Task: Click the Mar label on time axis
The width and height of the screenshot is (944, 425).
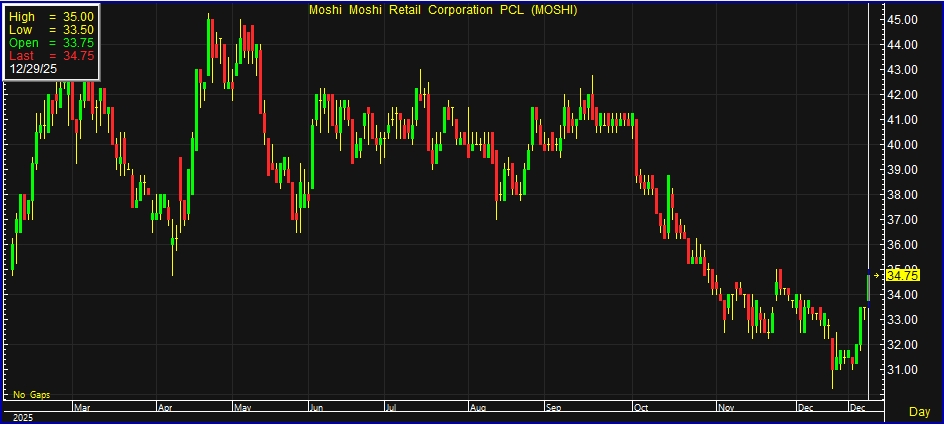Action: click(84, 408)
